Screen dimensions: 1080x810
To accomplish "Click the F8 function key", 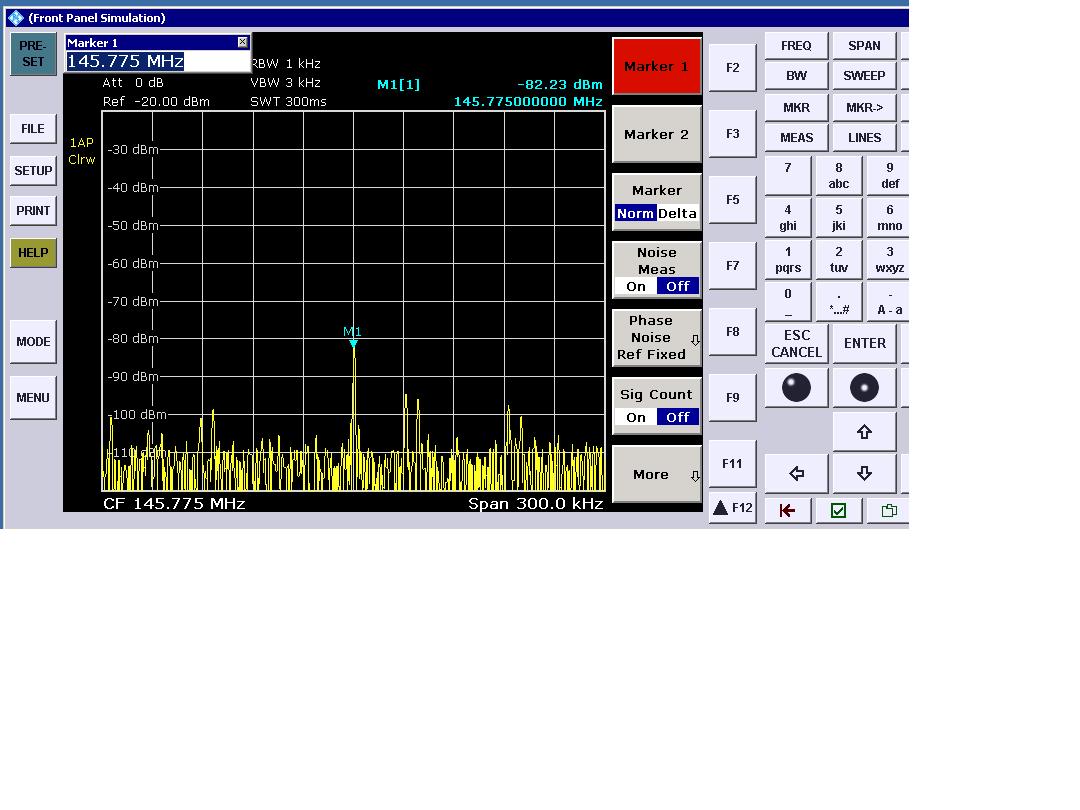I will tap(732, 332).
